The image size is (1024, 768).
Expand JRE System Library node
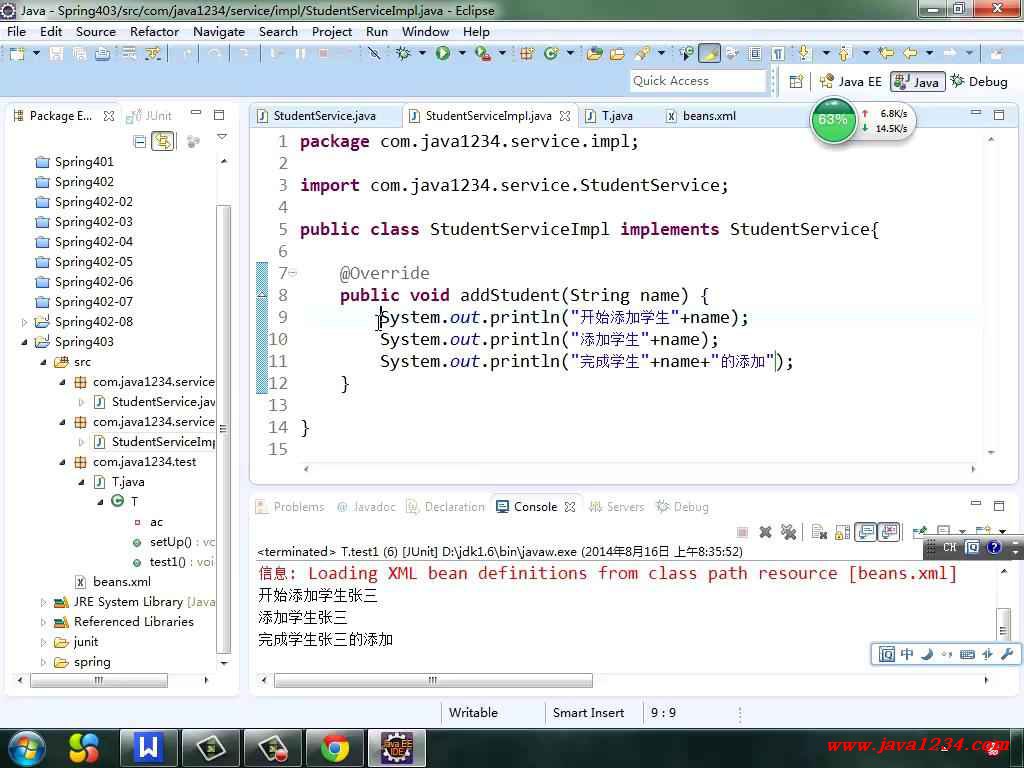click(x=43, y=602)
